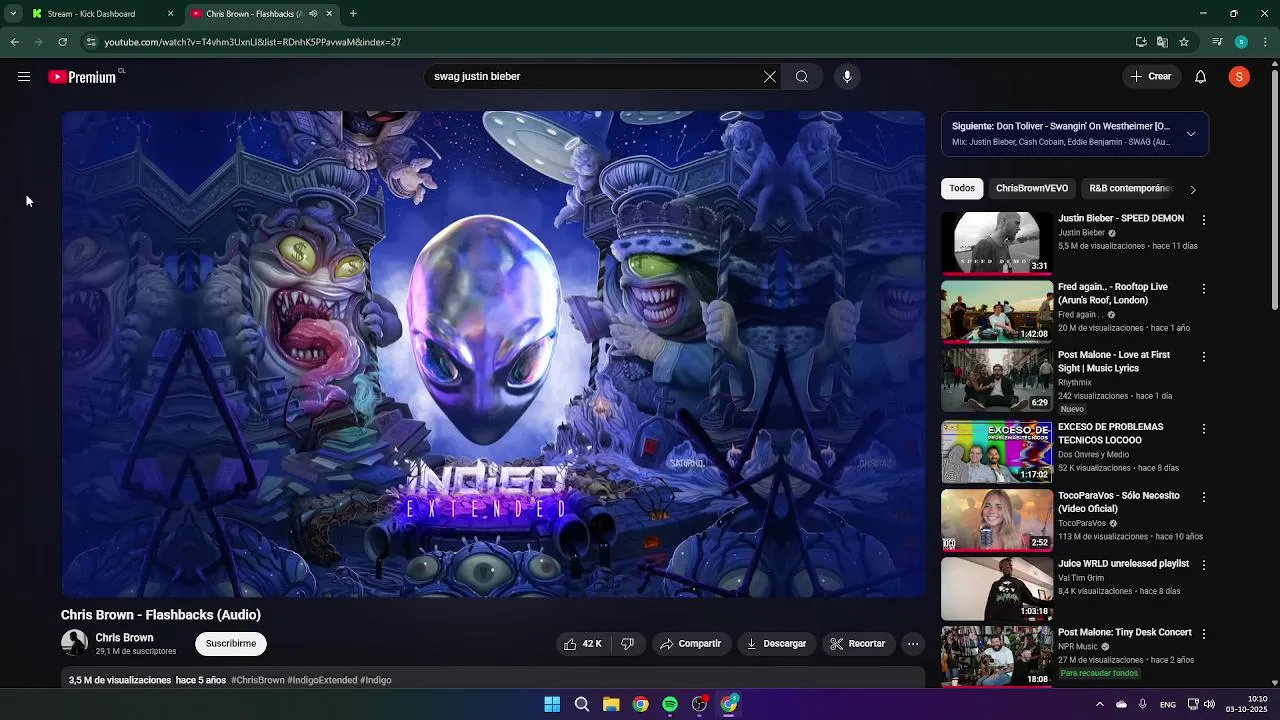Click the page vertical scrollbar

pos(1274,190)
